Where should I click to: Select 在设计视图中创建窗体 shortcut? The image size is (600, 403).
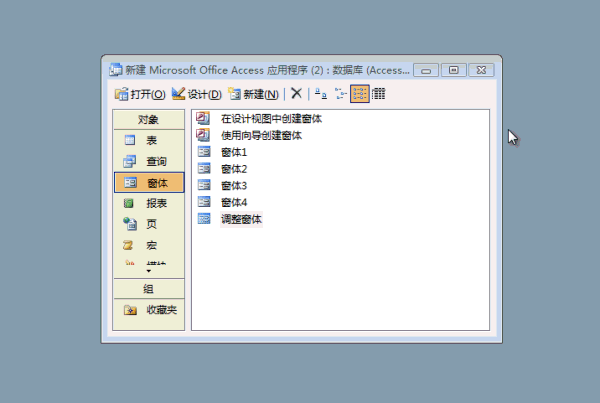coord(271,119)
